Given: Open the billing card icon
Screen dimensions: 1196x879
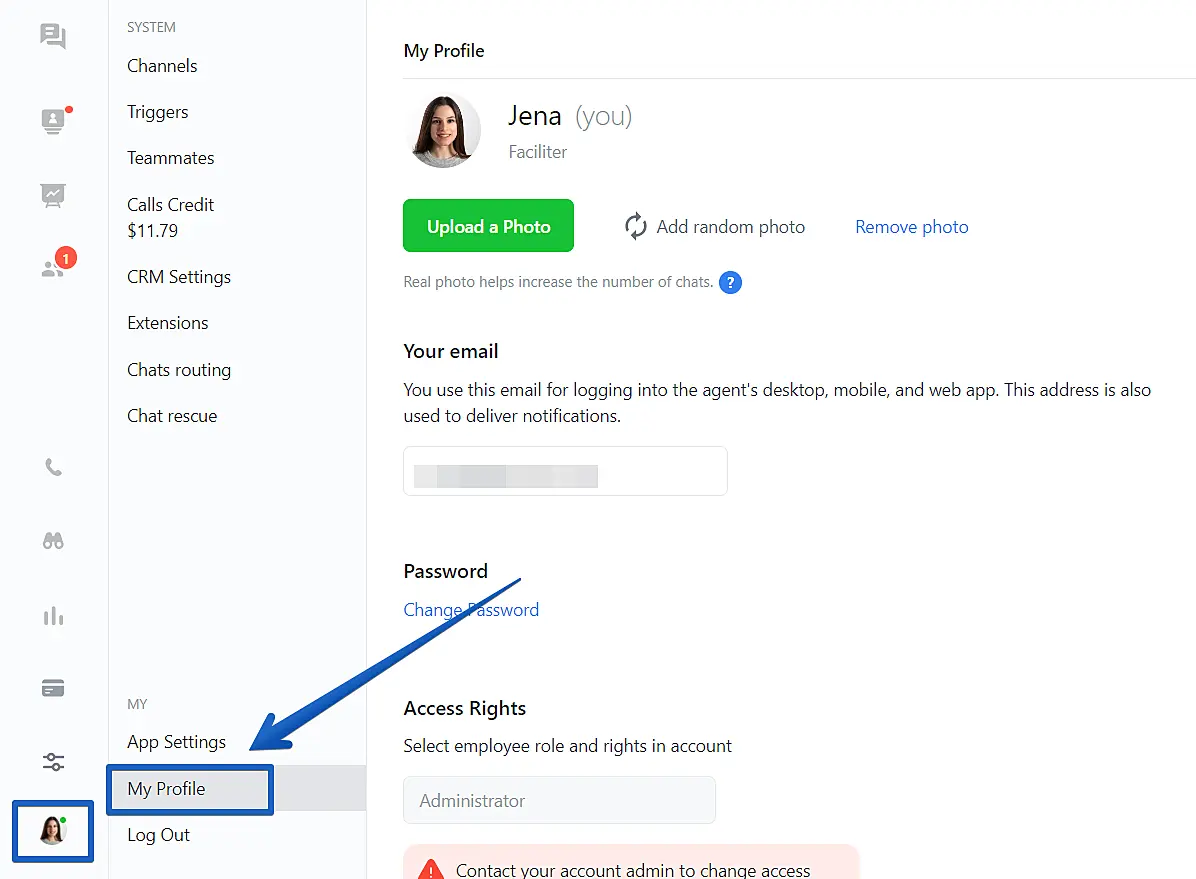Looking at the screenshot, I should (x=53, y=688).
